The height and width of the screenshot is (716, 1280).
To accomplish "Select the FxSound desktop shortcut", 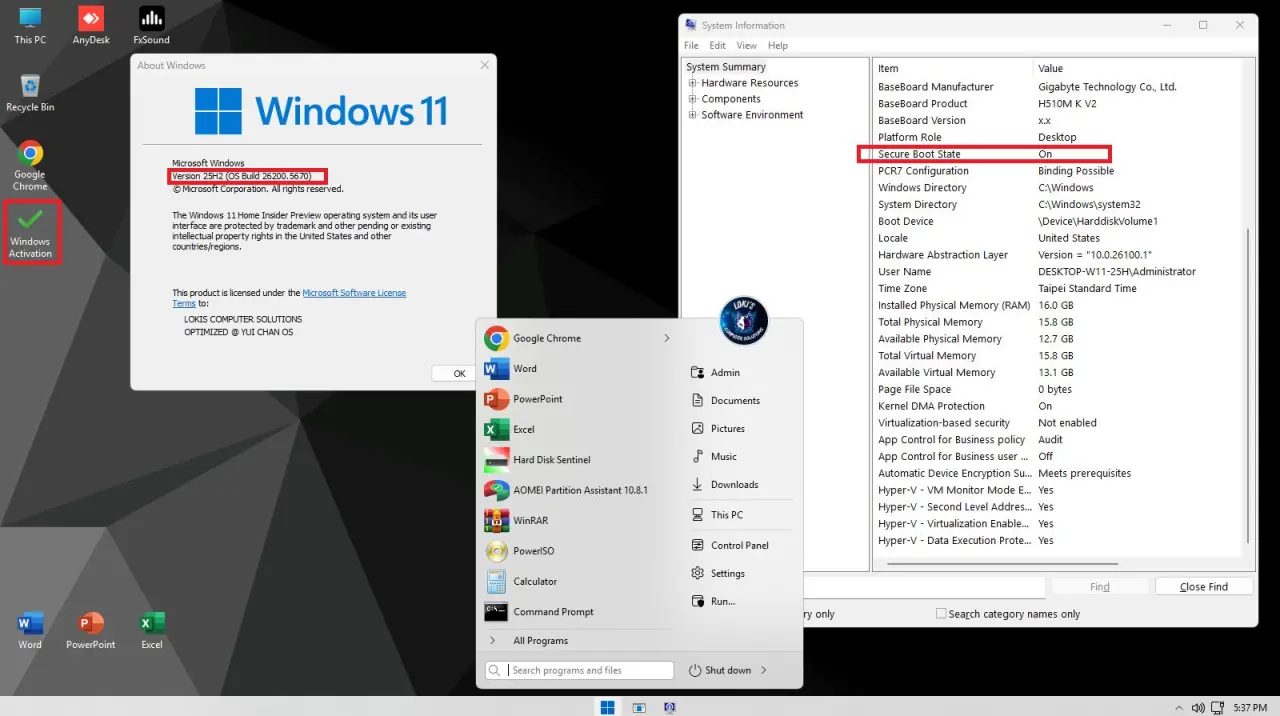I will pyautogui.click(x=151, y=26).
